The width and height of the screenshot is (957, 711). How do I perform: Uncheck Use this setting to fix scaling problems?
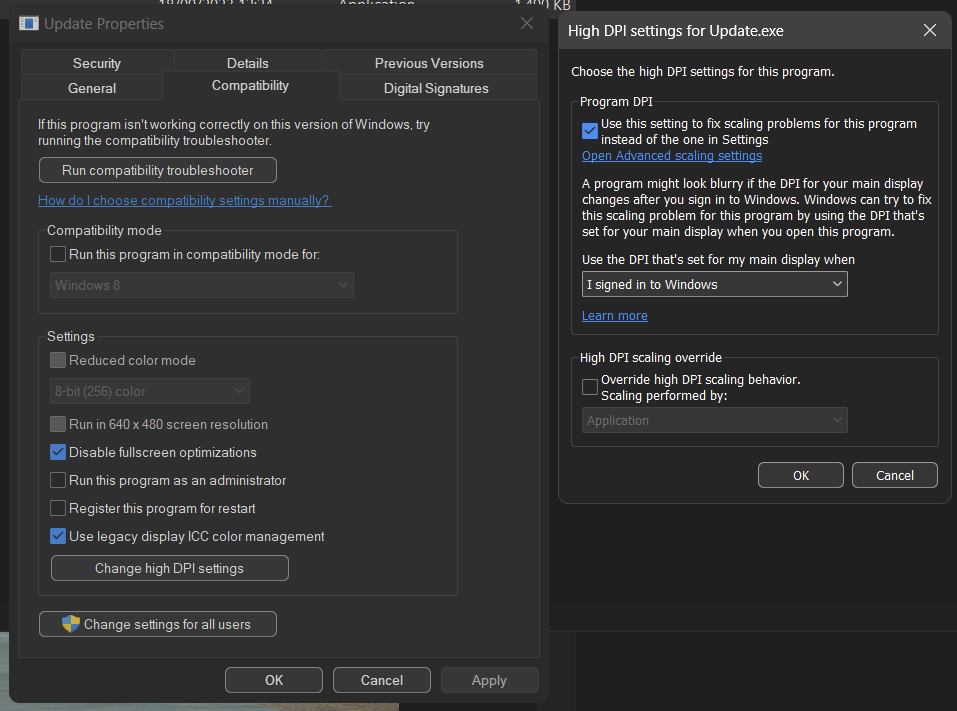(x=590, y=131)
